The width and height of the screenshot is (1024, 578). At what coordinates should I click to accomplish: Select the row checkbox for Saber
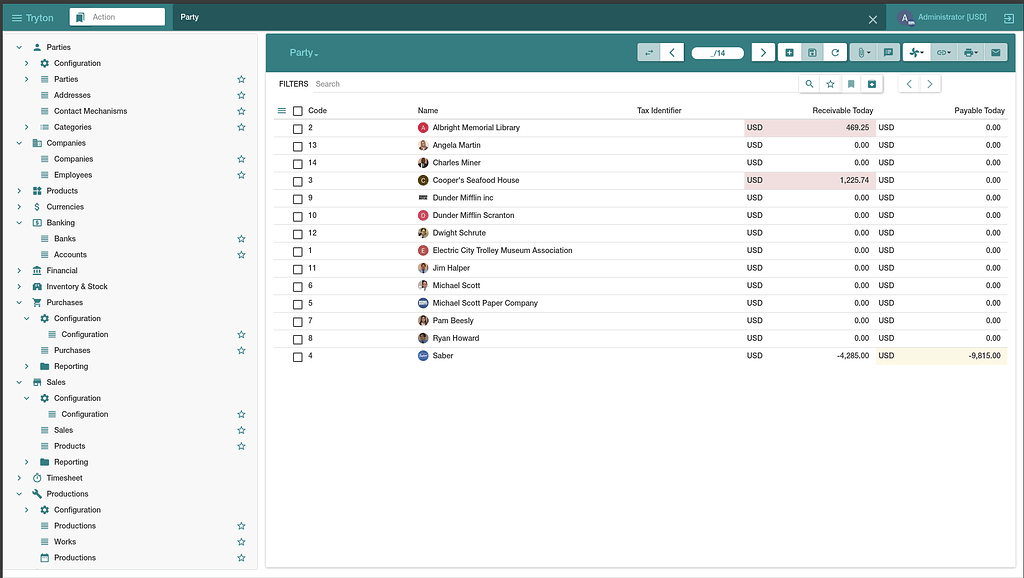[x=297, y=355]
